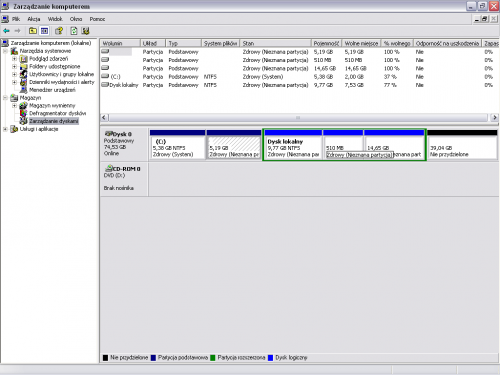Click the Zarządzanie dyskami icon

(x=23, y=121)
